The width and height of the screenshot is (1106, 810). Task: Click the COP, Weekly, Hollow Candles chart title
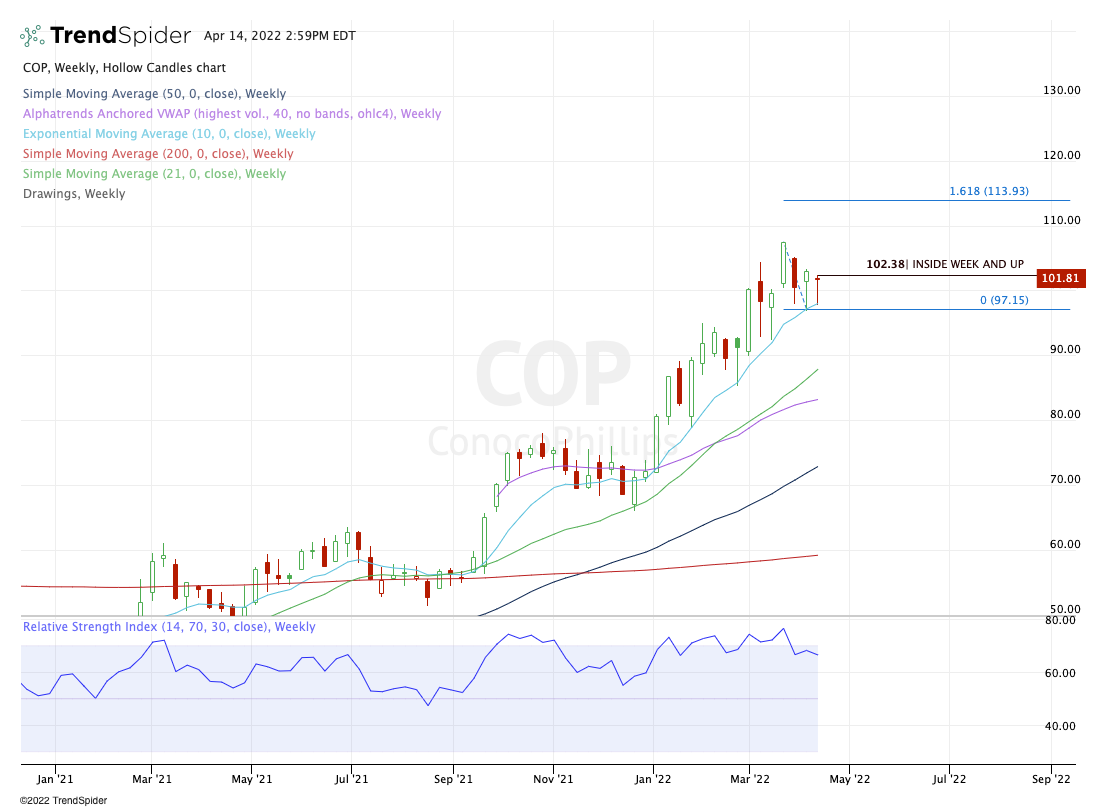point(124,68)
